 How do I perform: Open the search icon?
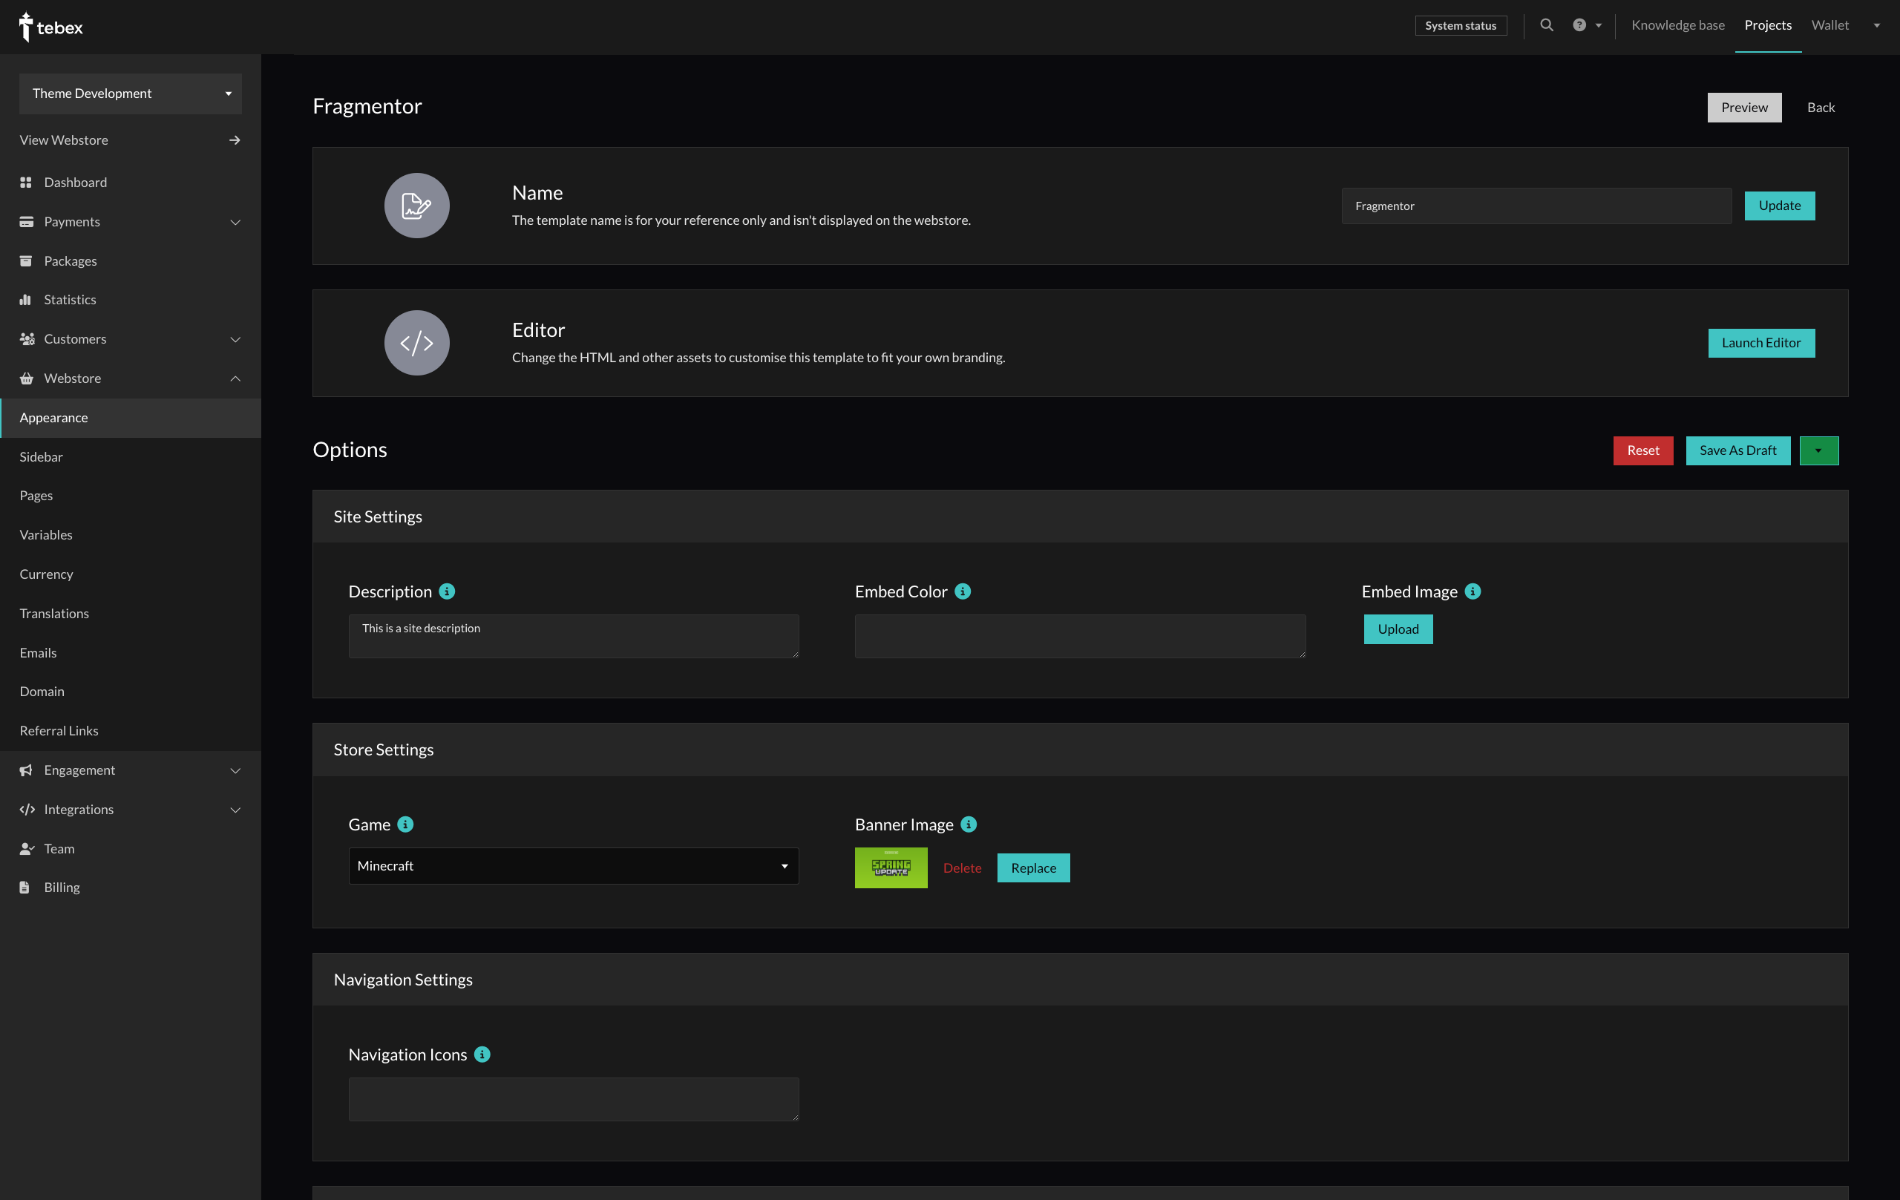coord(1547,25)
